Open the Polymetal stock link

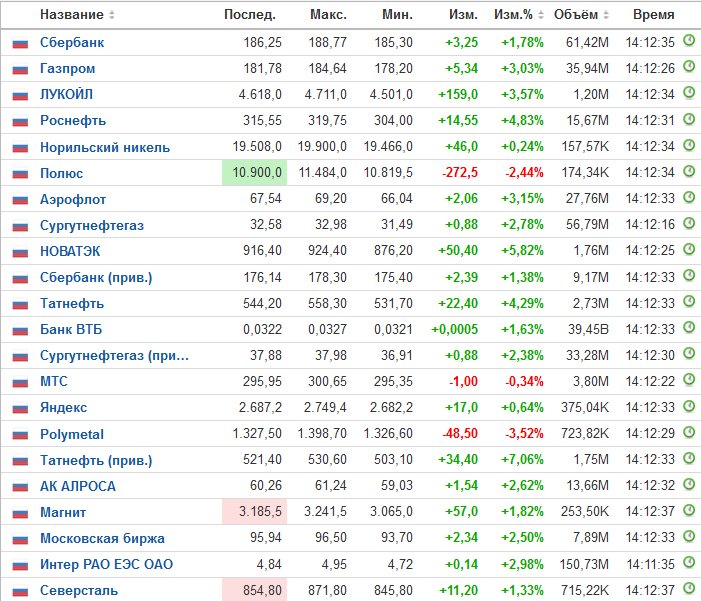click(72, 434)
